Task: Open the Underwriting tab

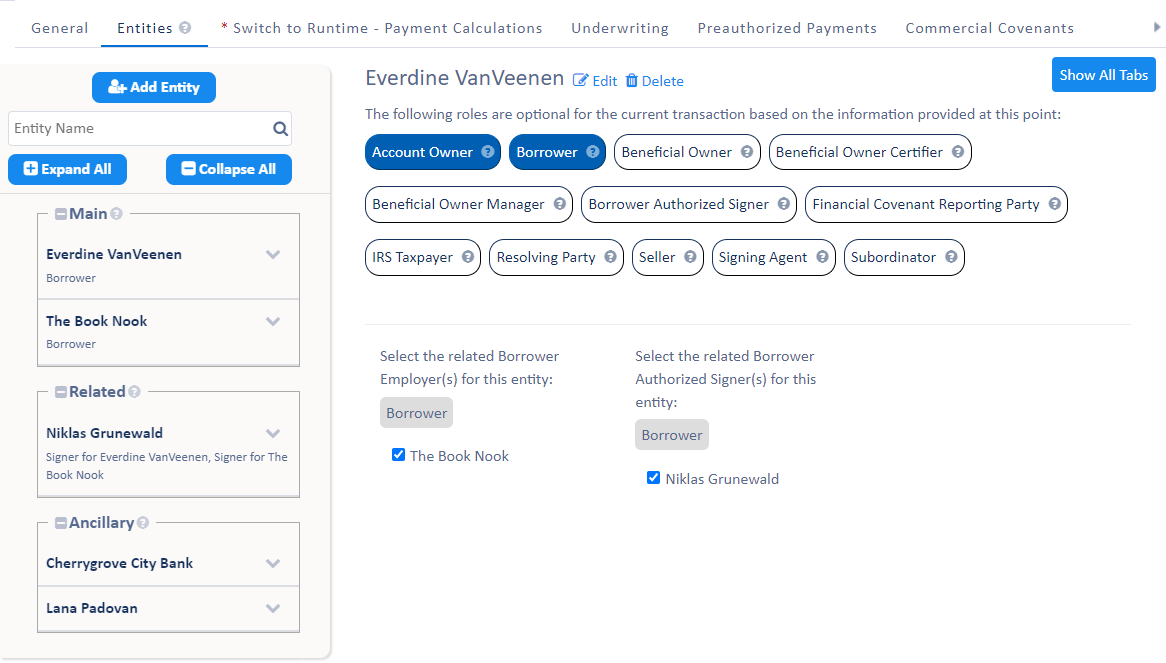Action: (x=620, y=28)
